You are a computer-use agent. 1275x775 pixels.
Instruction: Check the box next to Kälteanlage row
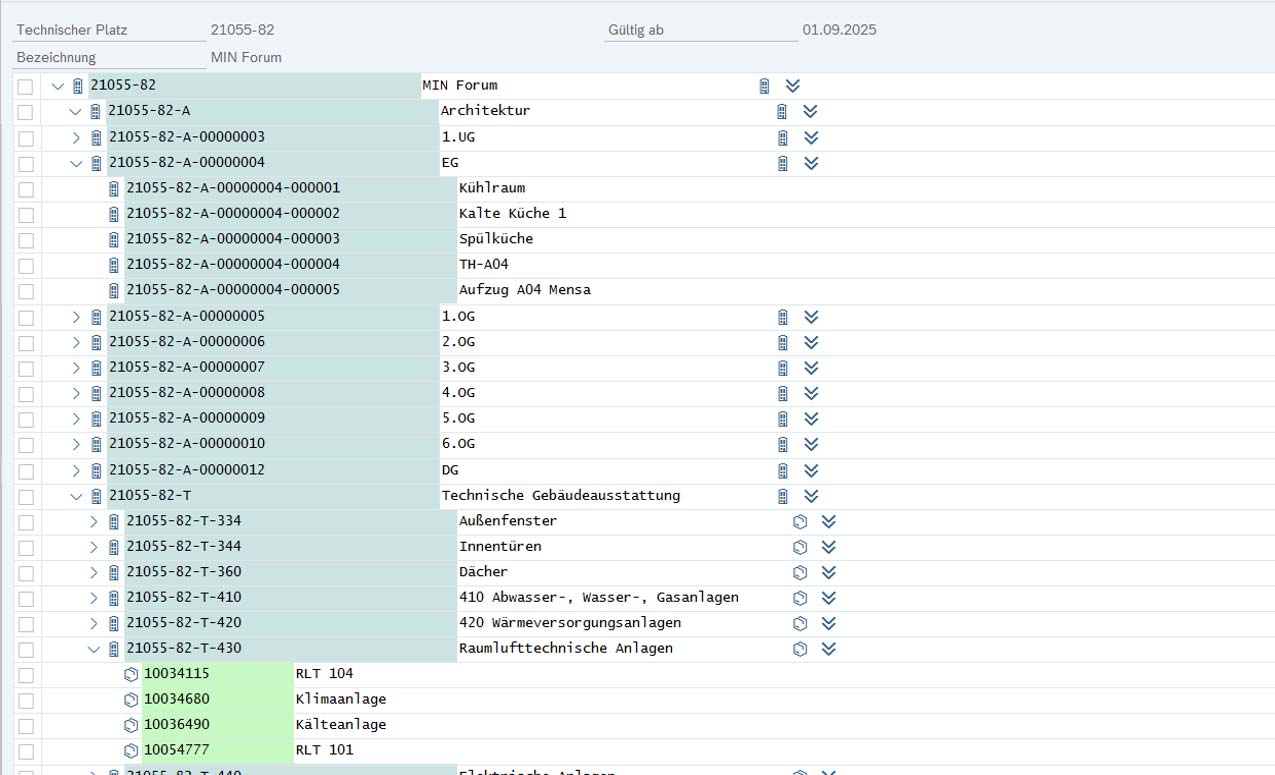[25, 726]
